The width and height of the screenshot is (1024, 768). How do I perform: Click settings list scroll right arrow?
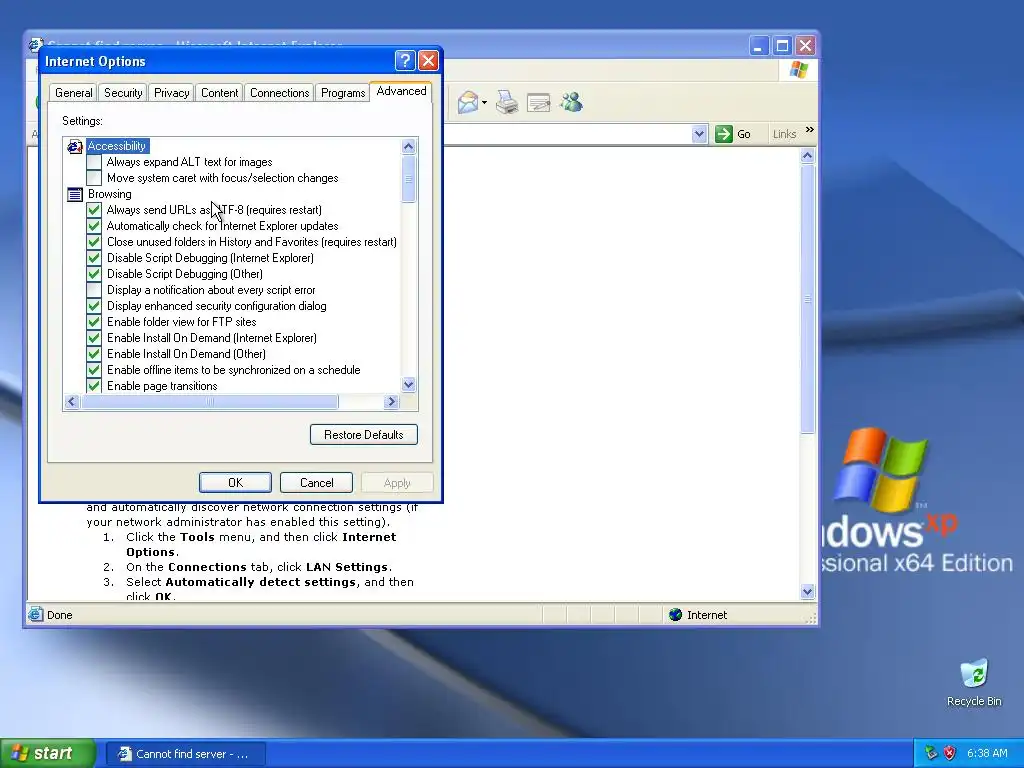(392, 402)
